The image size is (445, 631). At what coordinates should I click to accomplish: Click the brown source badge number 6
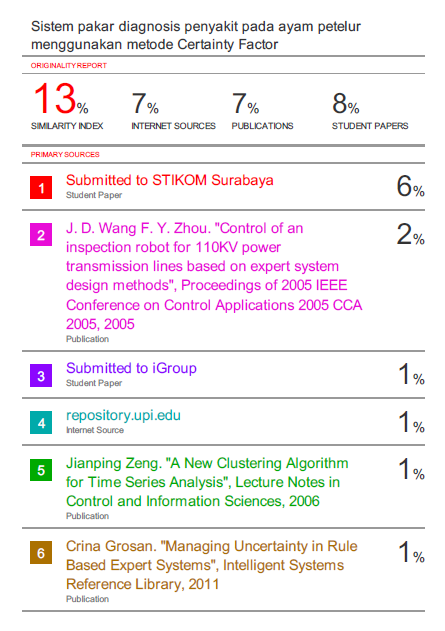click(41, 553)
